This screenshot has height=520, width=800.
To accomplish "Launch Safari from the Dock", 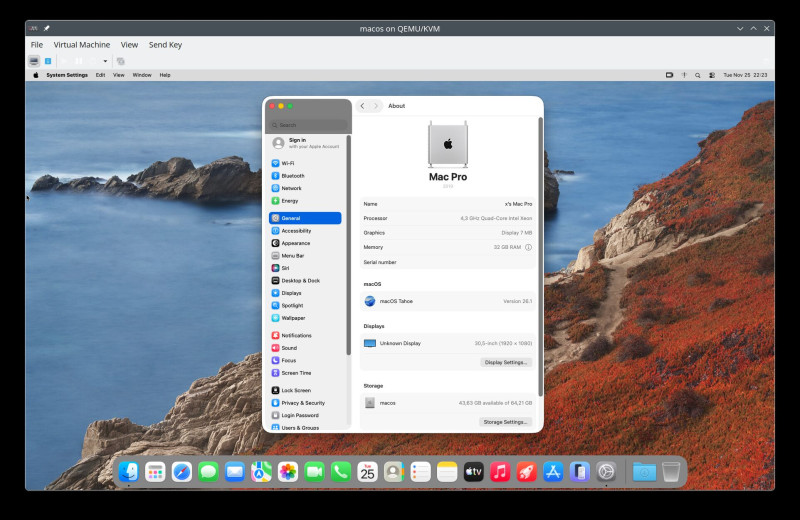I will pos(181,472).
